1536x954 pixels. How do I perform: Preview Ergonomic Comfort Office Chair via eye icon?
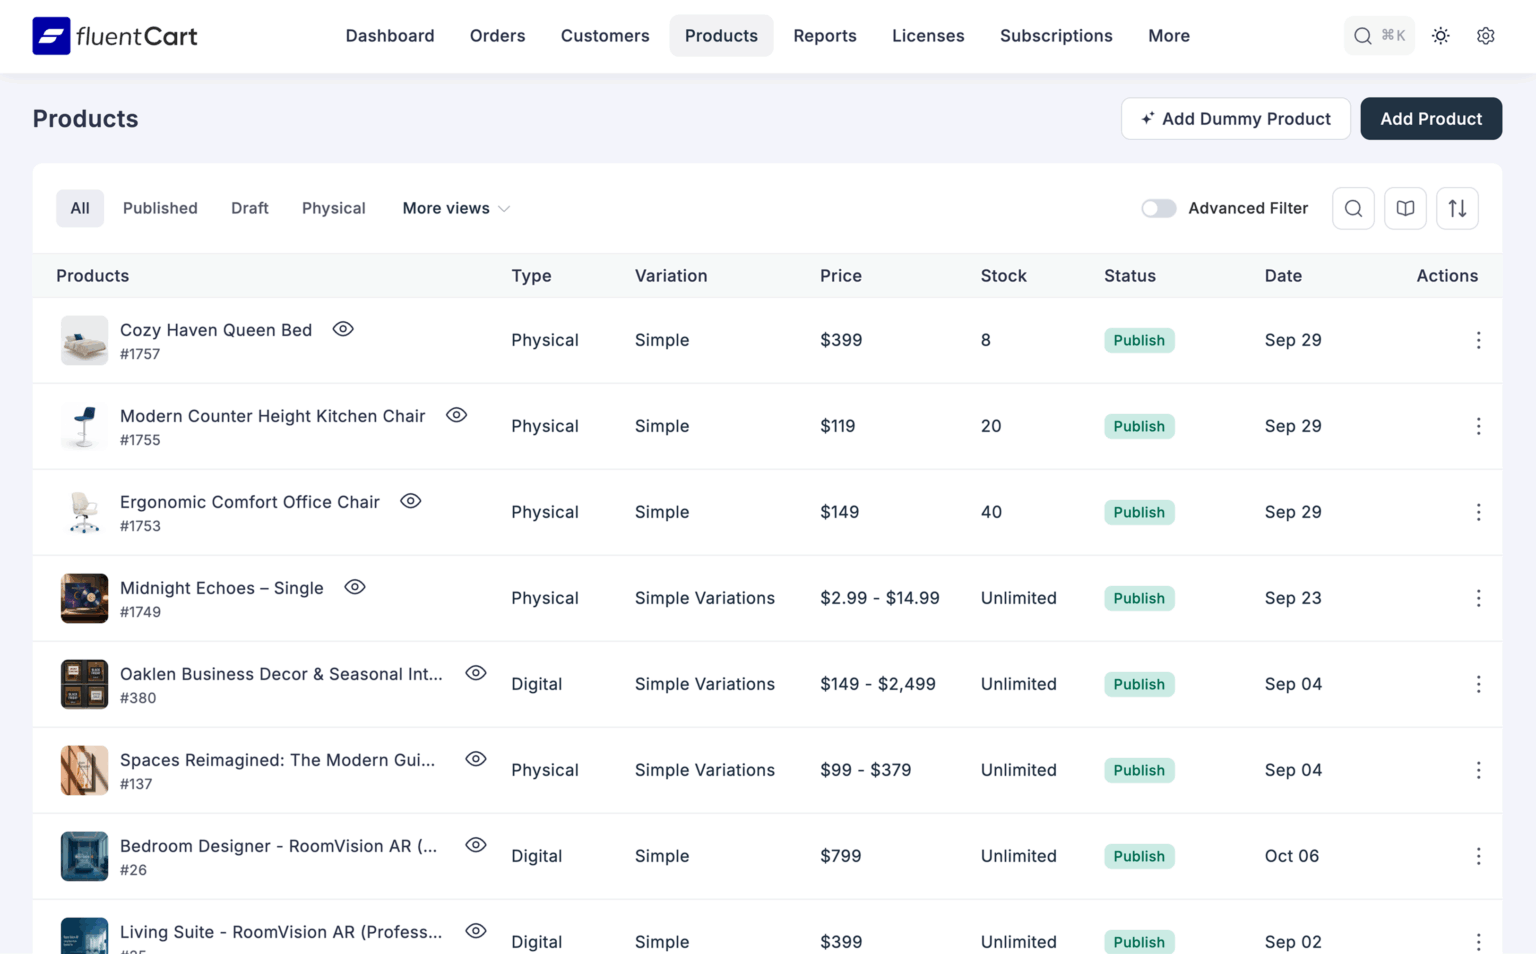[x=410, y=501]
